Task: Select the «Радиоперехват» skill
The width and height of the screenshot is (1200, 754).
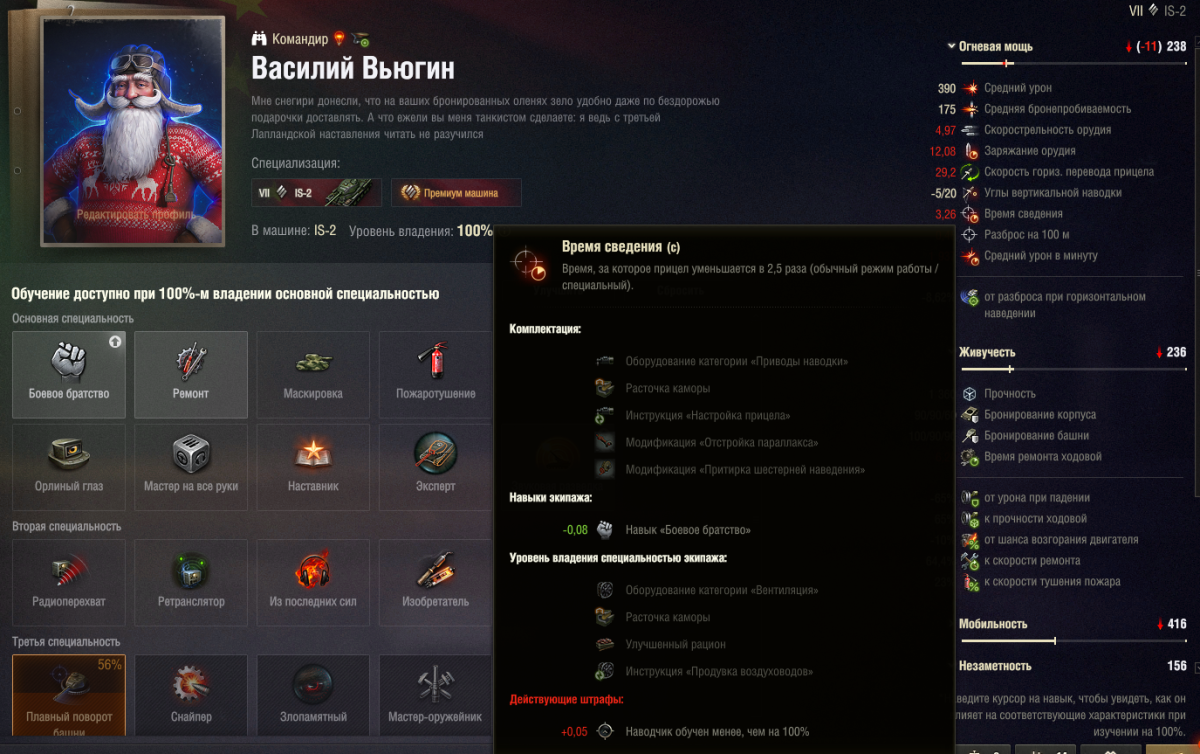Action: click(x=69, y=582)
